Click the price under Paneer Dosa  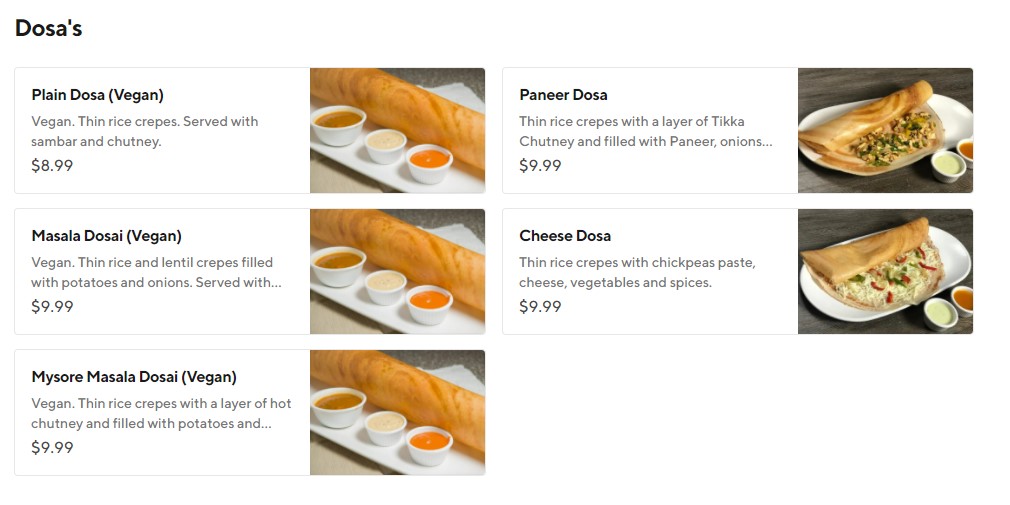(540, 166)
